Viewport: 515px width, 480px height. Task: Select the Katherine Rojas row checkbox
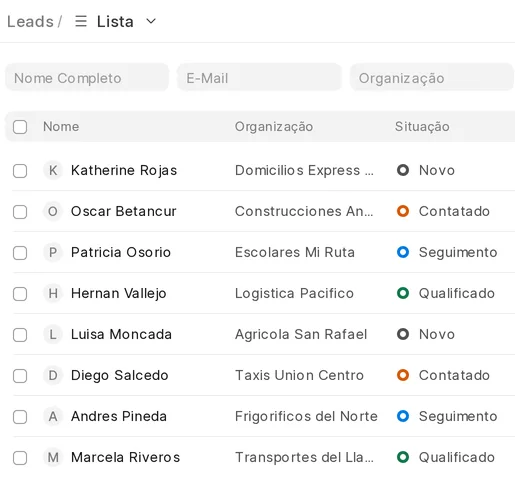[20, 171]
